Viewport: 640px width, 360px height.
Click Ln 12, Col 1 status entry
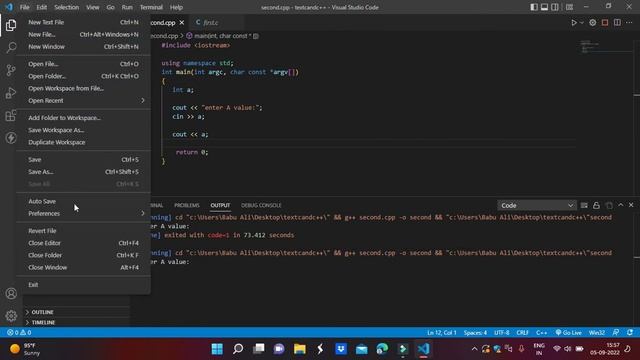(x=442, y=333)
